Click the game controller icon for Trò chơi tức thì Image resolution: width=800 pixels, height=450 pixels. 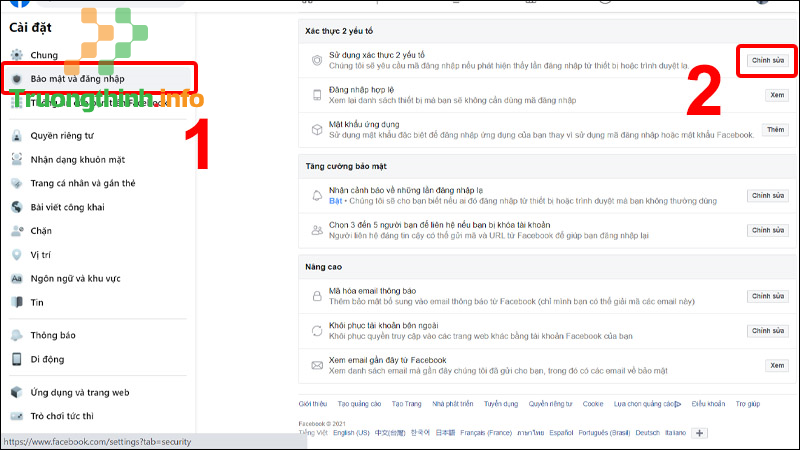point(17,416)
